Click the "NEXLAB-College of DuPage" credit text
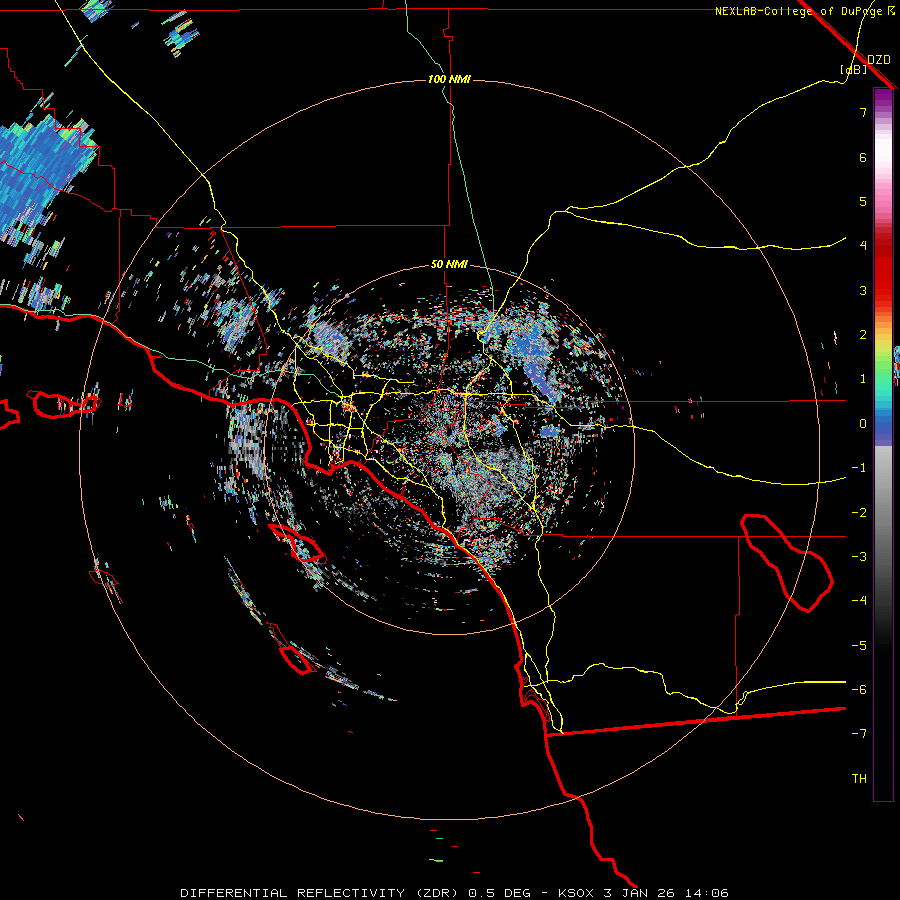The height and width of the screenshot is (900, 900). click(x=799, y=11)
